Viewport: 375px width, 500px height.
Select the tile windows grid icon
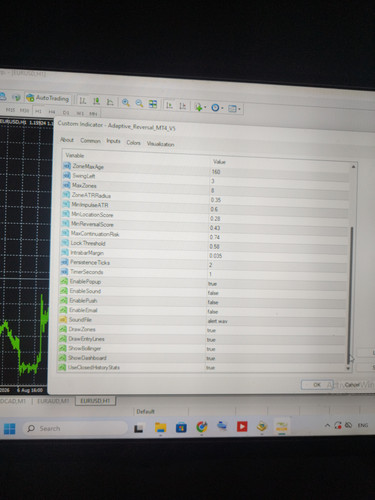(x=153, y=104)
